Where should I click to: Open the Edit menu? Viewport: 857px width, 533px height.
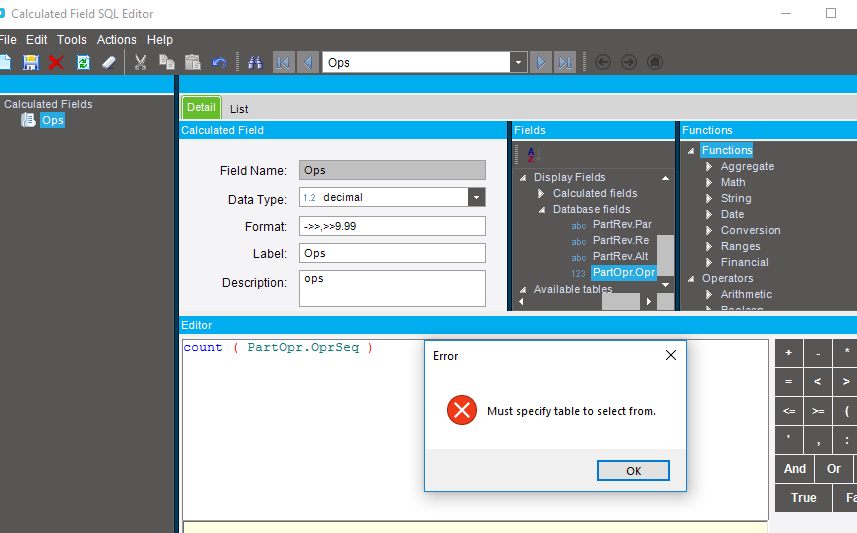click(37, 40)
